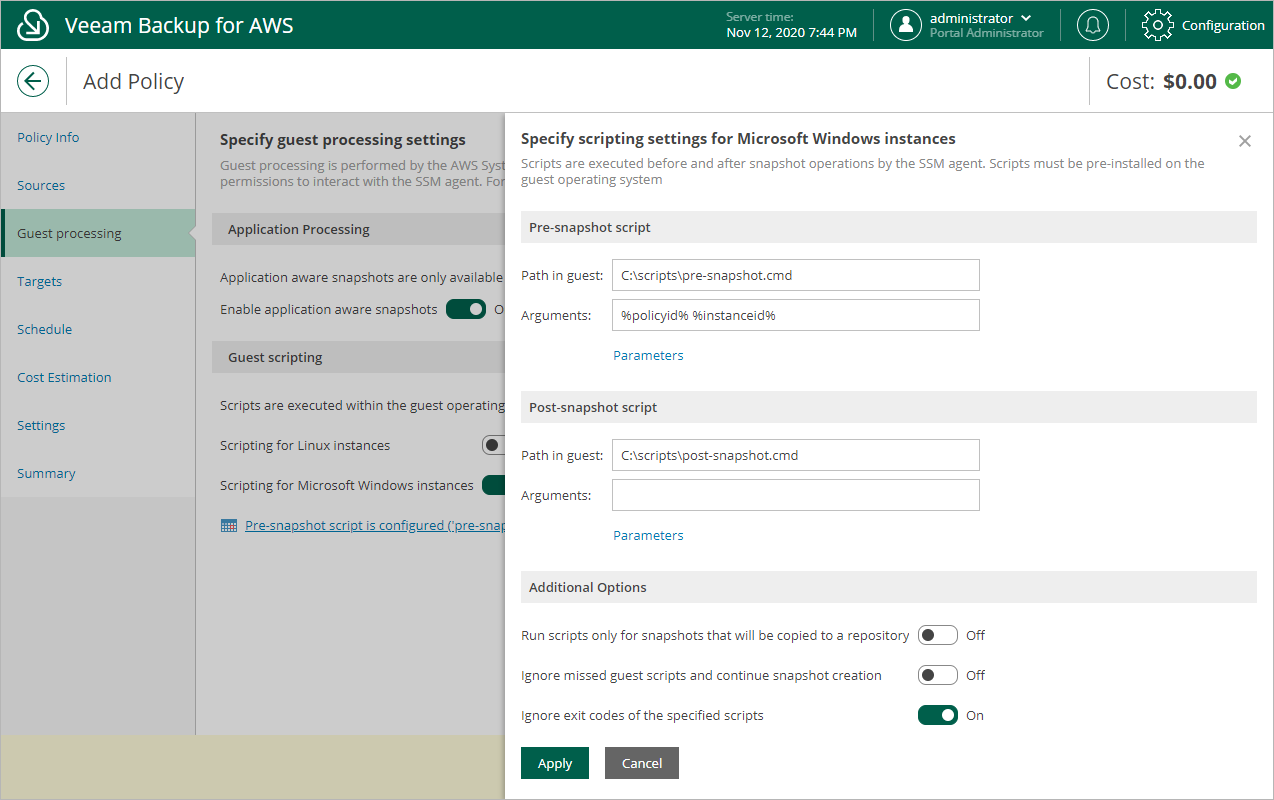1274x800 pixels.
Task: Click the server time Nov 12, 2020 text
Action: (792, 33)
